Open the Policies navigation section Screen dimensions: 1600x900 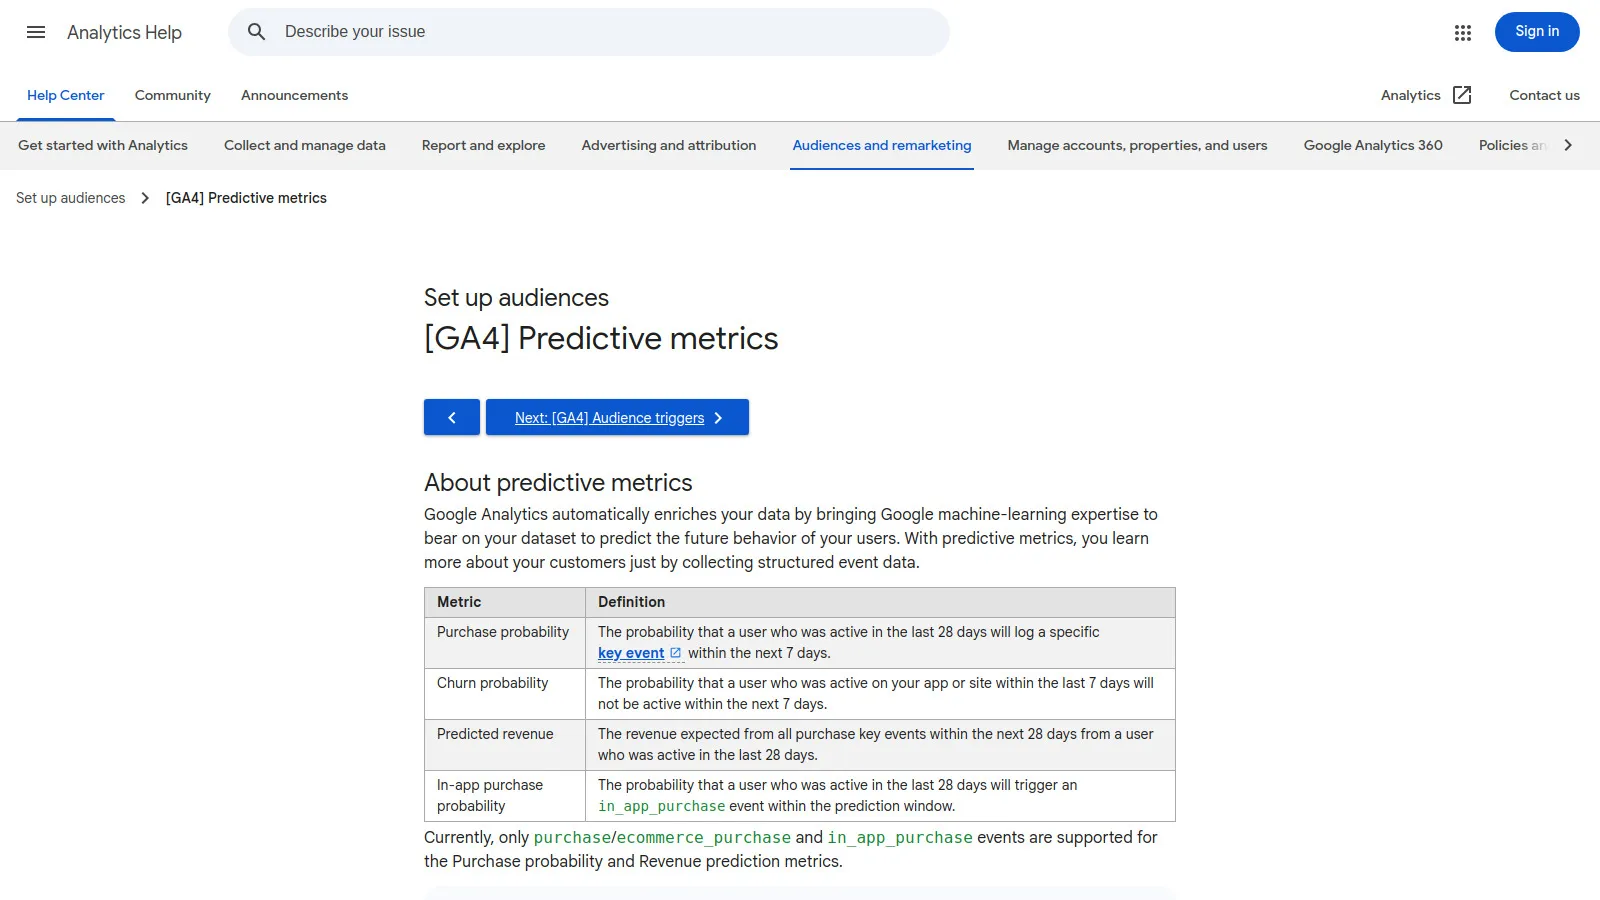pos(1510,145)
